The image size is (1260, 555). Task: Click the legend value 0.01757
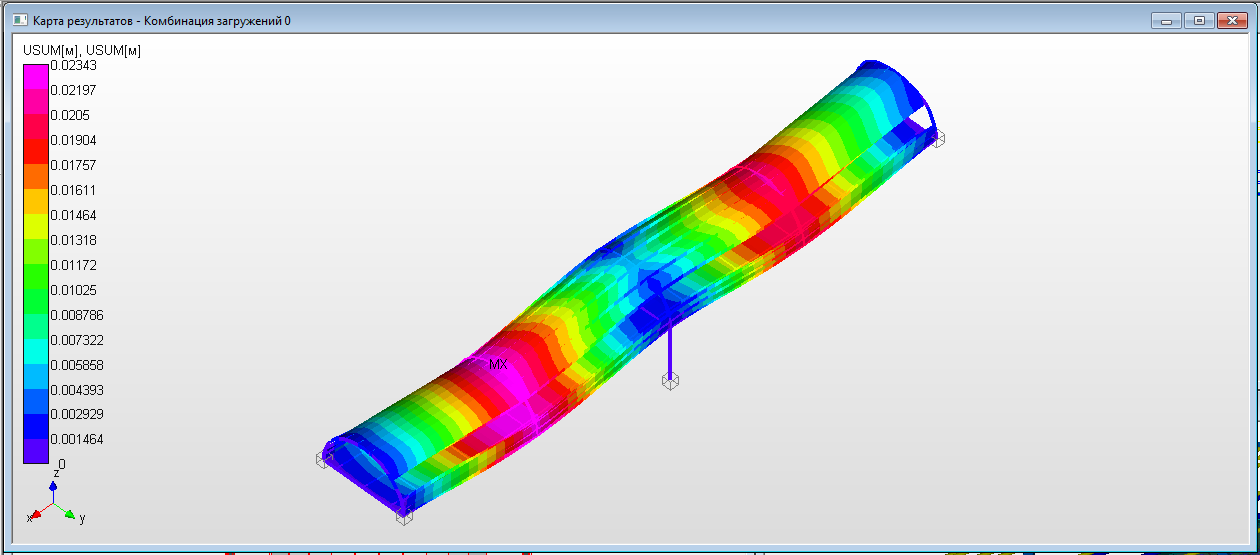click(x=73, y=165)
